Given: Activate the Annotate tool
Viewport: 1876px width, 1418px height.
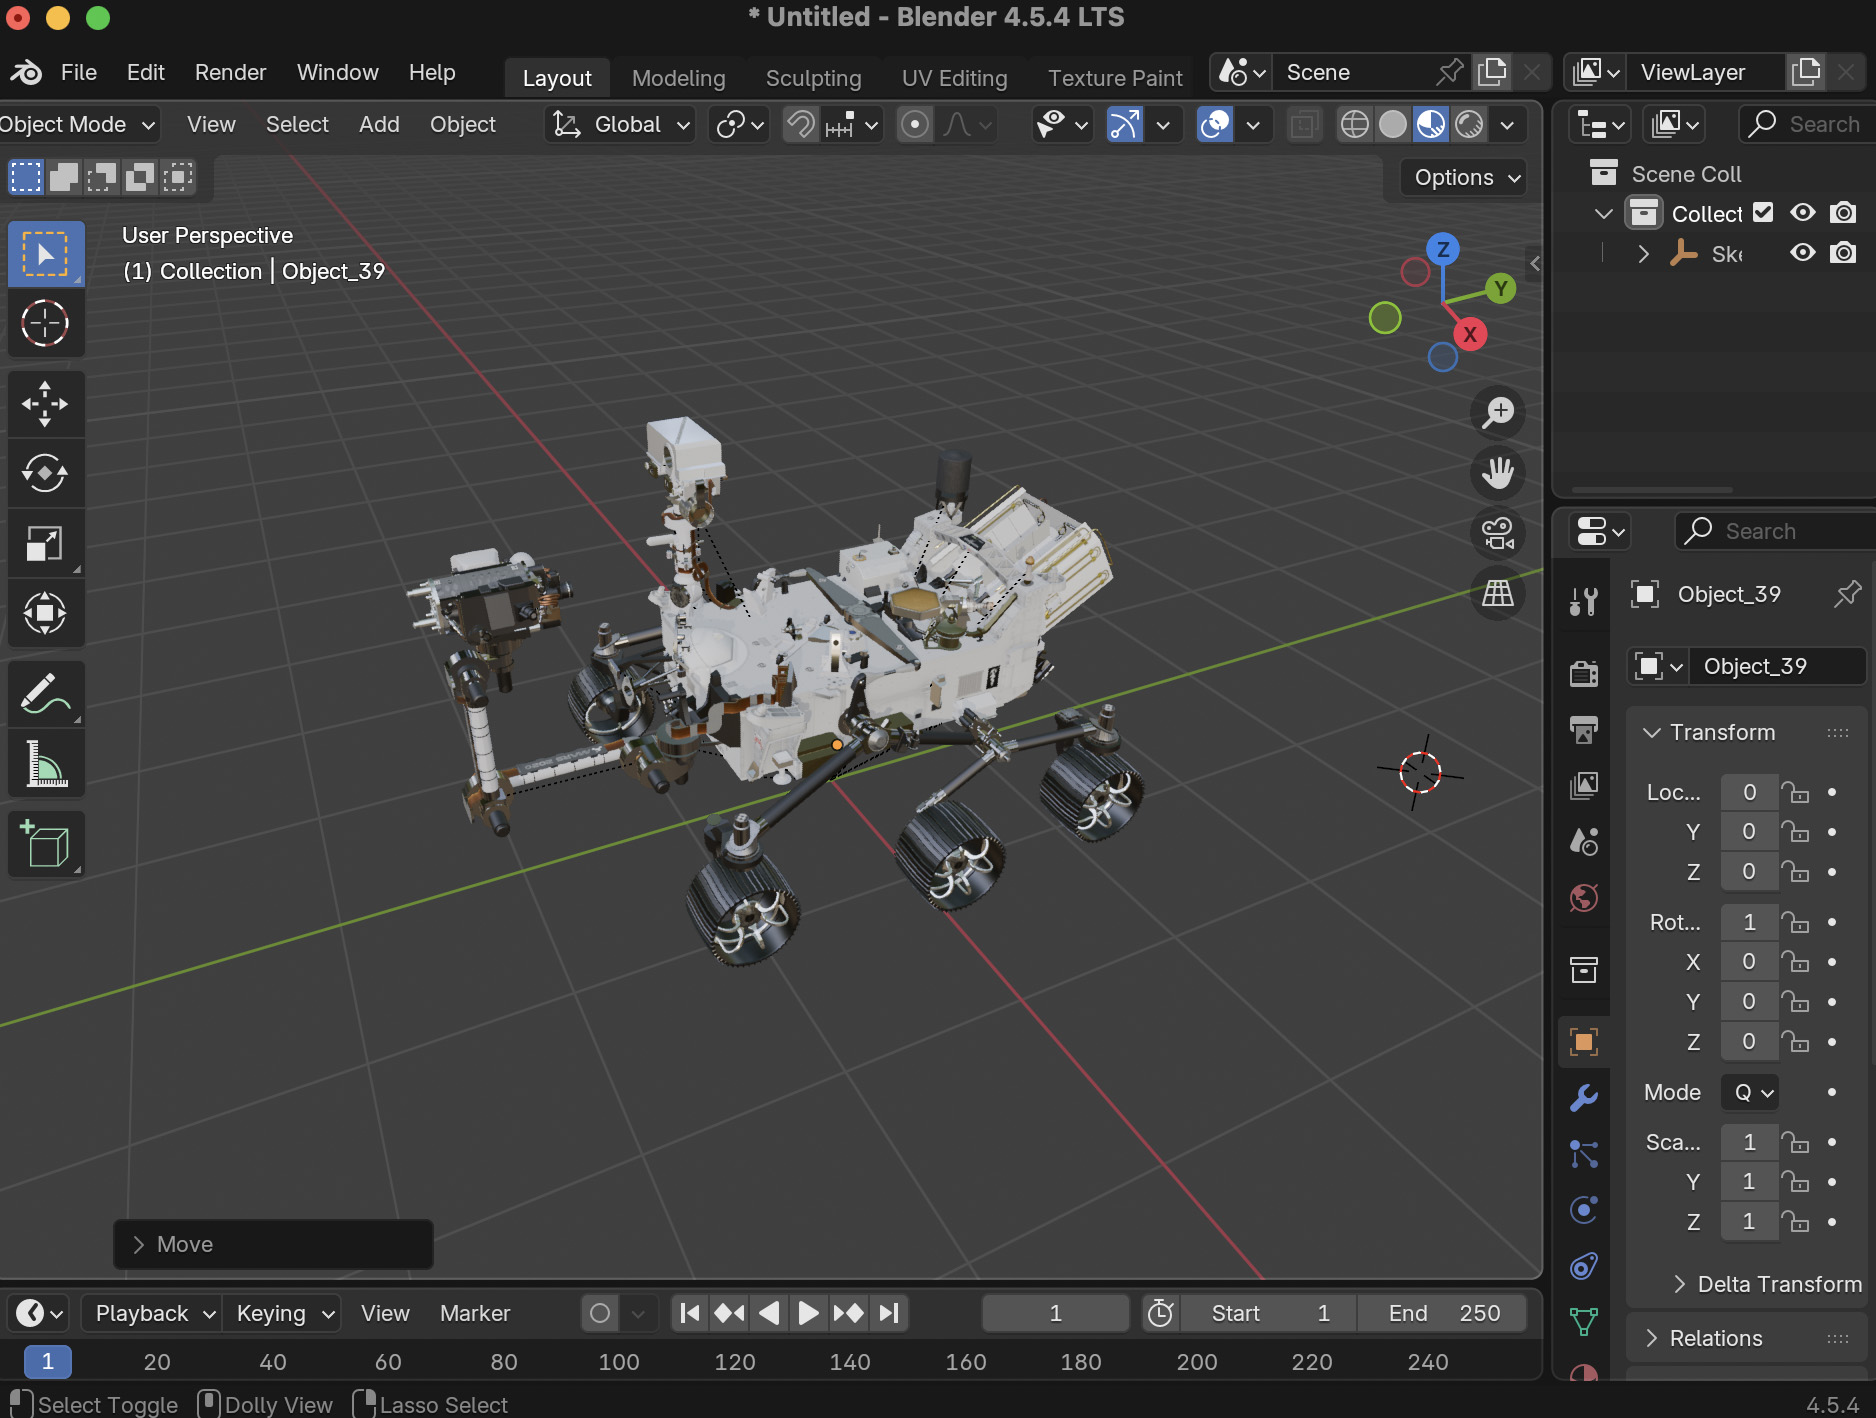Looking at the screenshot, I should click(x=46, y=693).
